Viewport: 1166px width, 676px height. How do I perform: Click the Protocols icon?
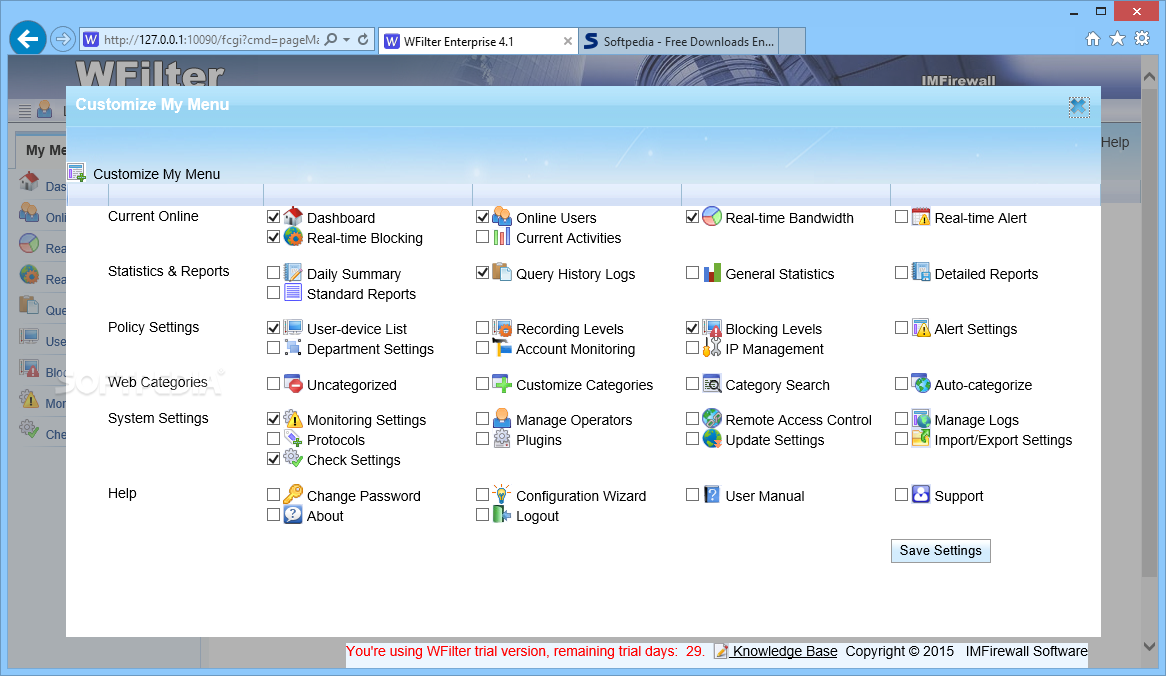click(293, 438)
